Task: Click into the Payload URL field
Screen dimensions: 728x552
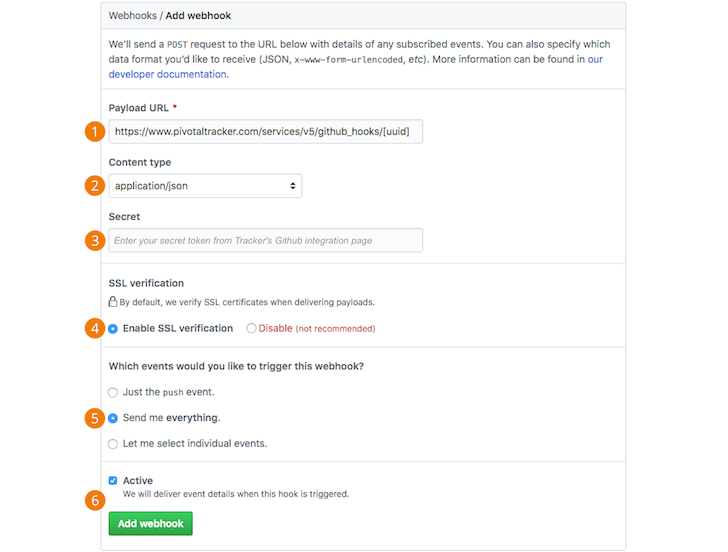Action: [265, 131]
